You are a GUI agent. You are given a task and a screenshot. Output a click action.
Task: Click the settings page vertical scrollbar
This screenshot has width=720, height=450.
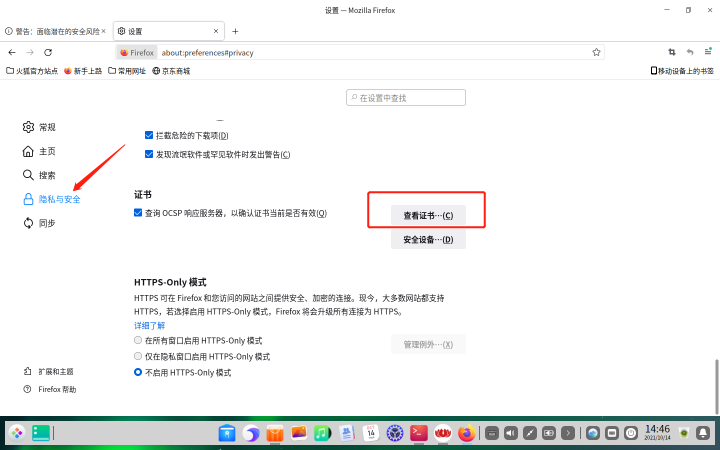click(x=716, y=386)
